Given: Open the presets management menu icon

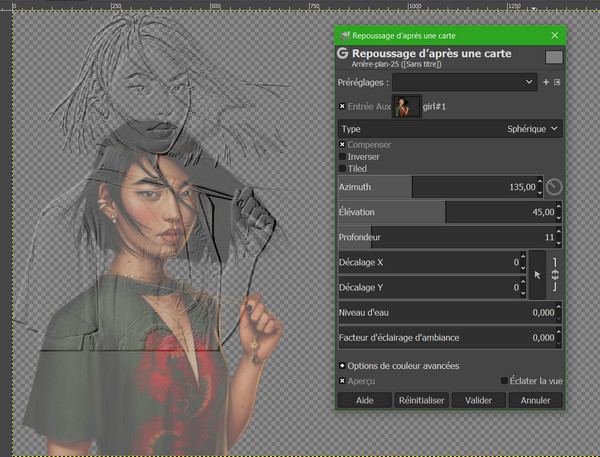Looking at the screenshot, I should click(557, 82).
